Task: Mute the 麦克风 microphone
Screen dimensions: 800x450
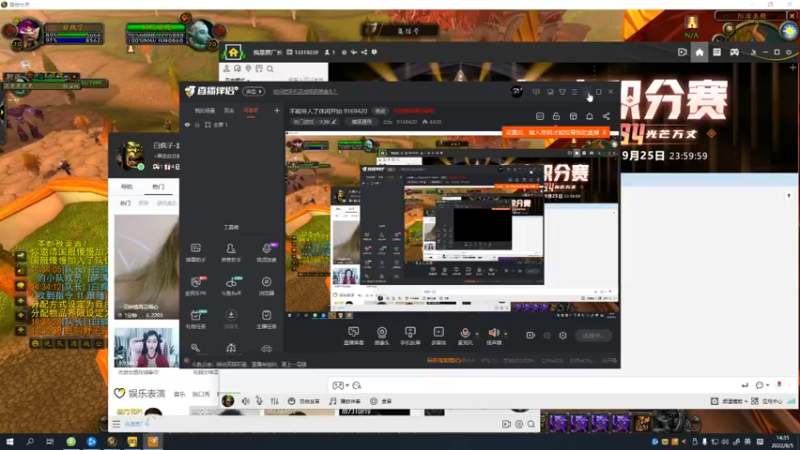Action: [465, 336]
